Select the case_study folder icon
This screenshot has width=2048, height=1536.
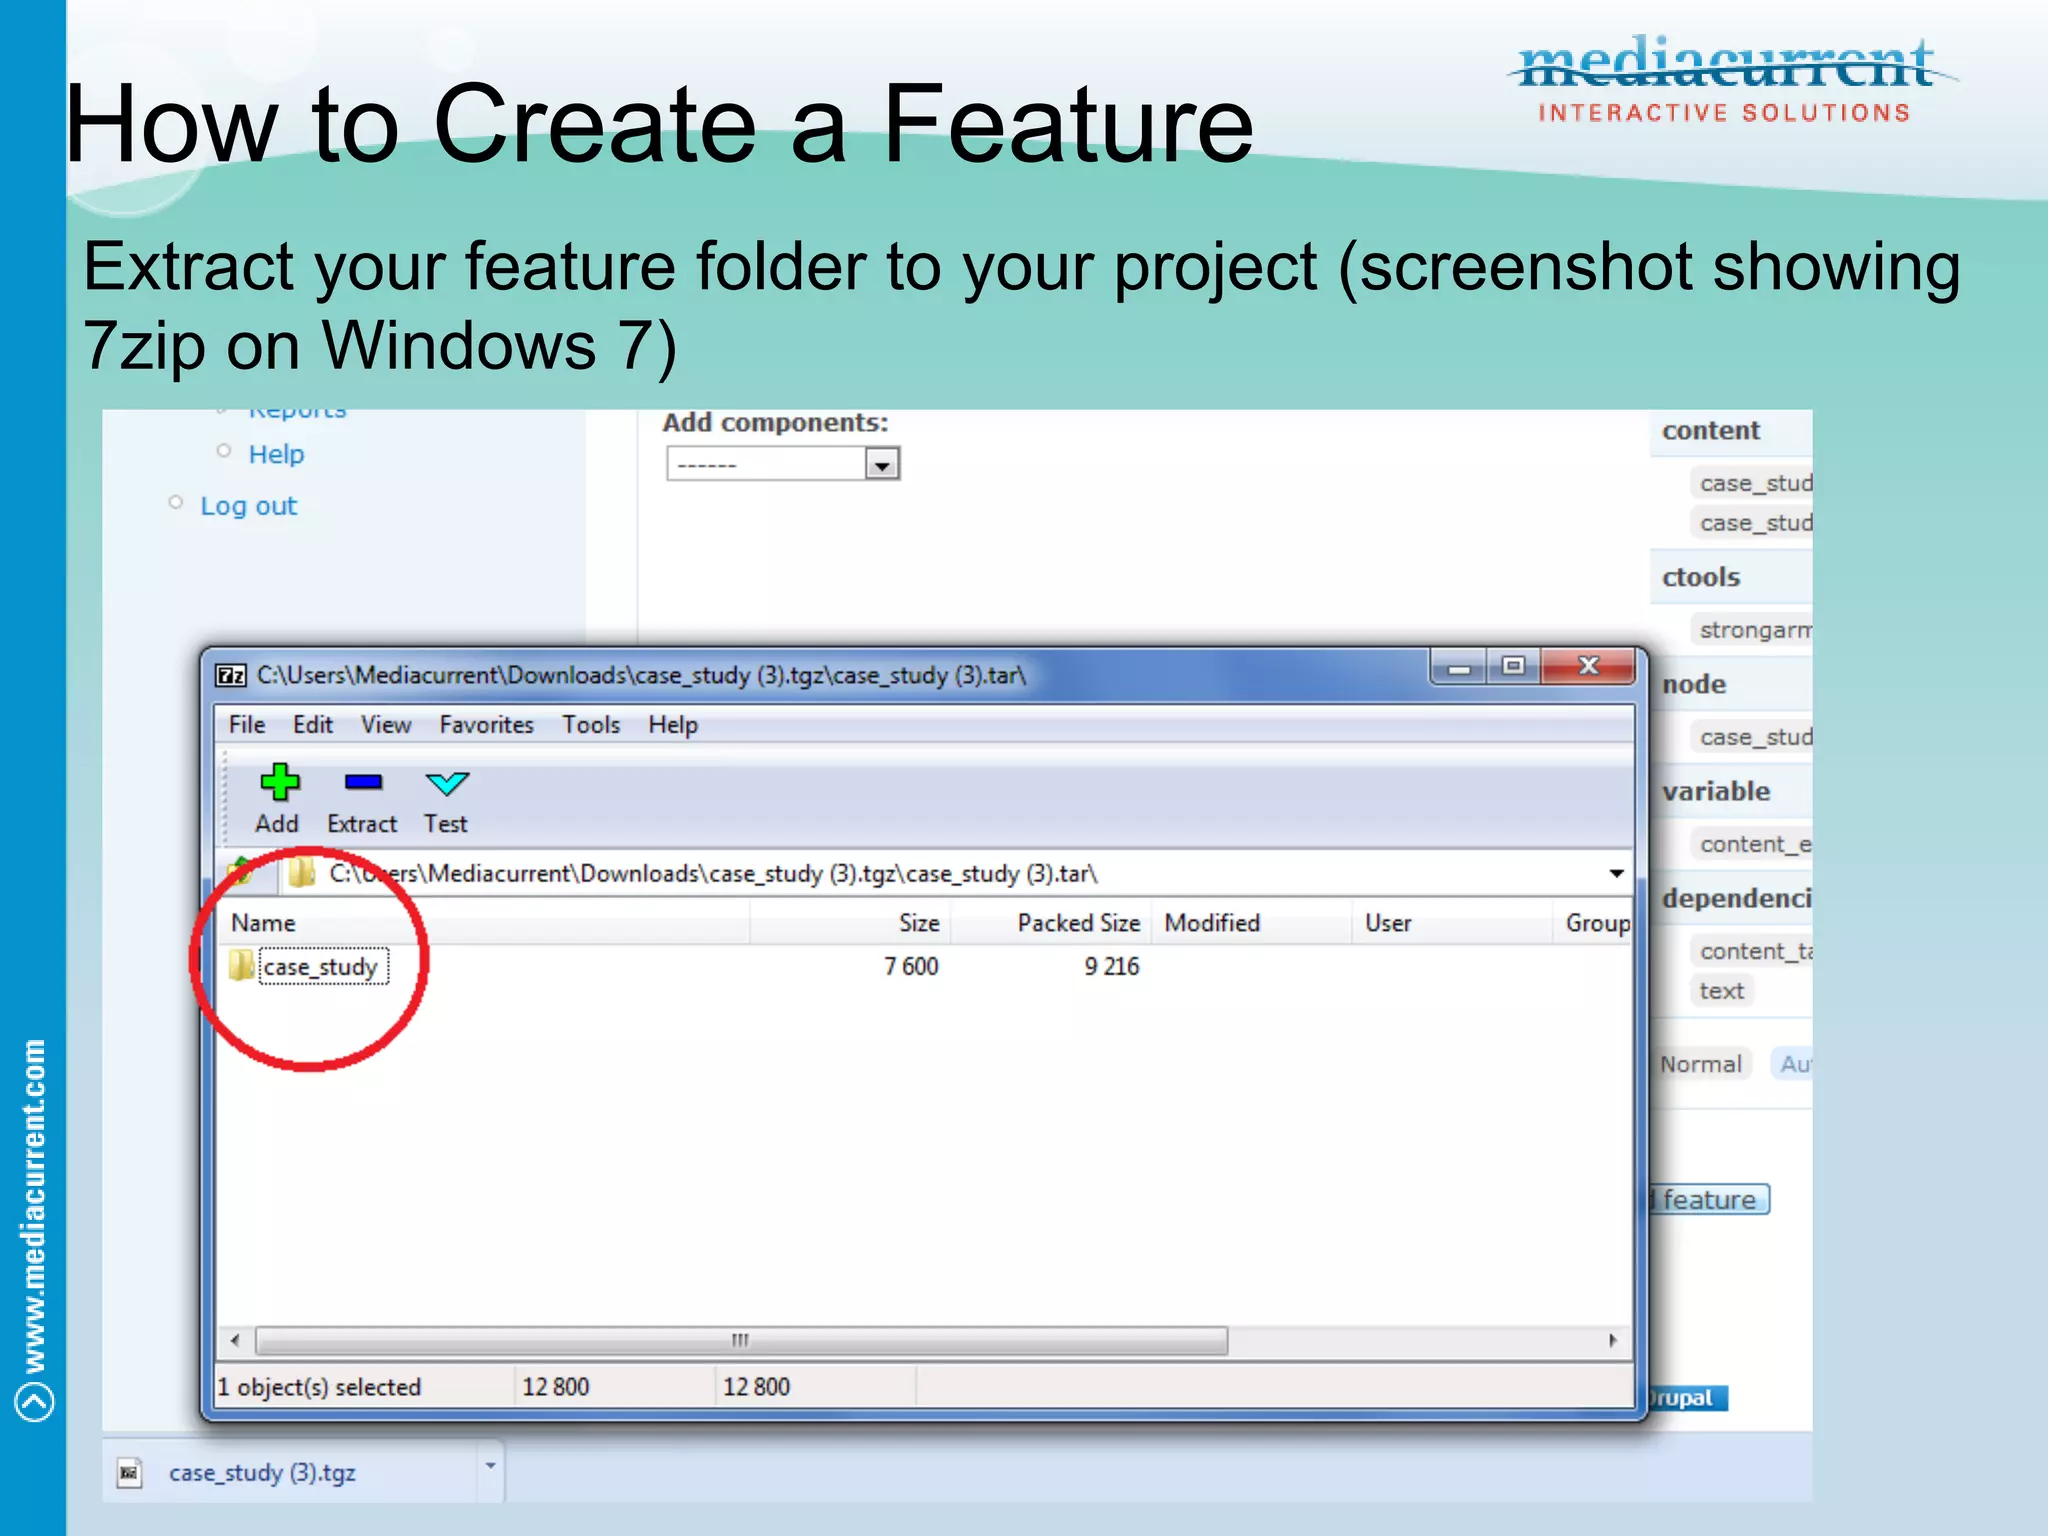click(x=241, y=966)
